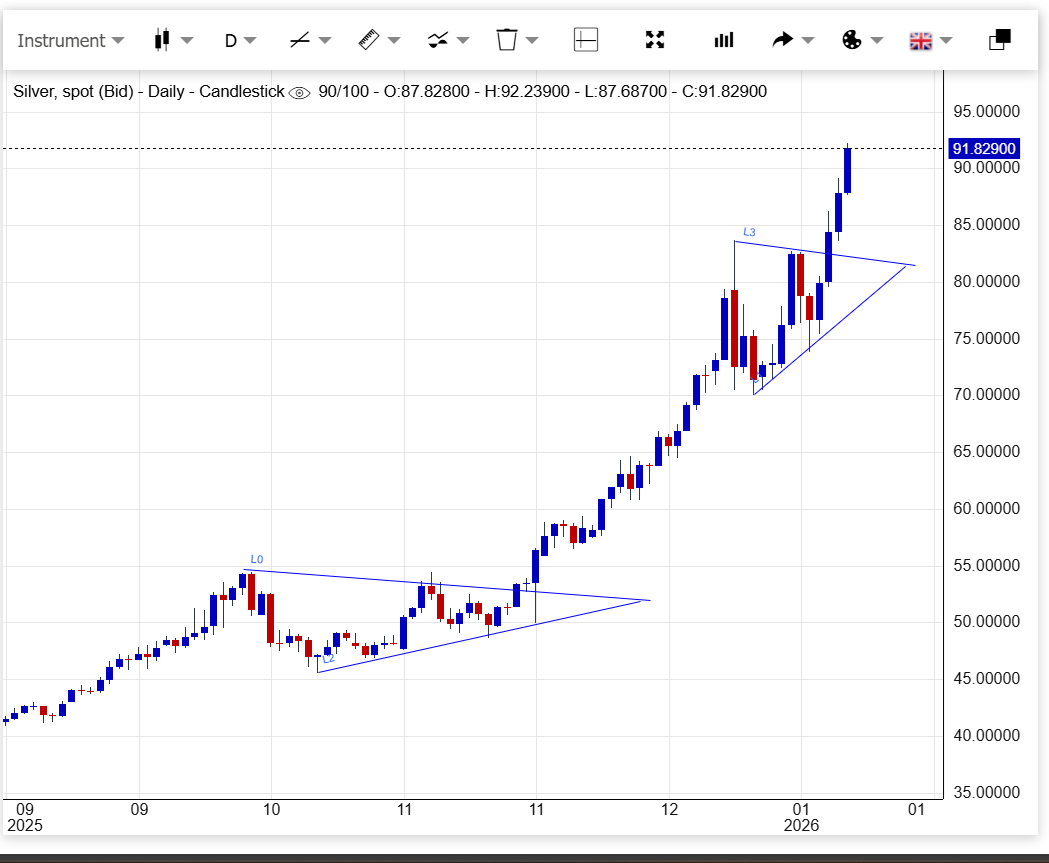Open the dropdown arrow beside the trash bin
Screen dimensions: 1049x863
click(532, 41)
